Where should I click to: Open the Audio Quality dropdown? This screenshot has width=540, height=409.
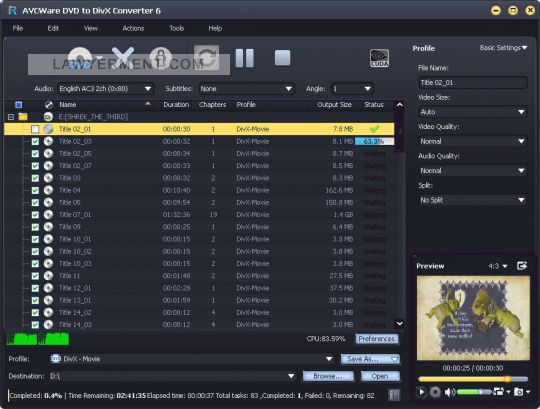click(472, 170)
